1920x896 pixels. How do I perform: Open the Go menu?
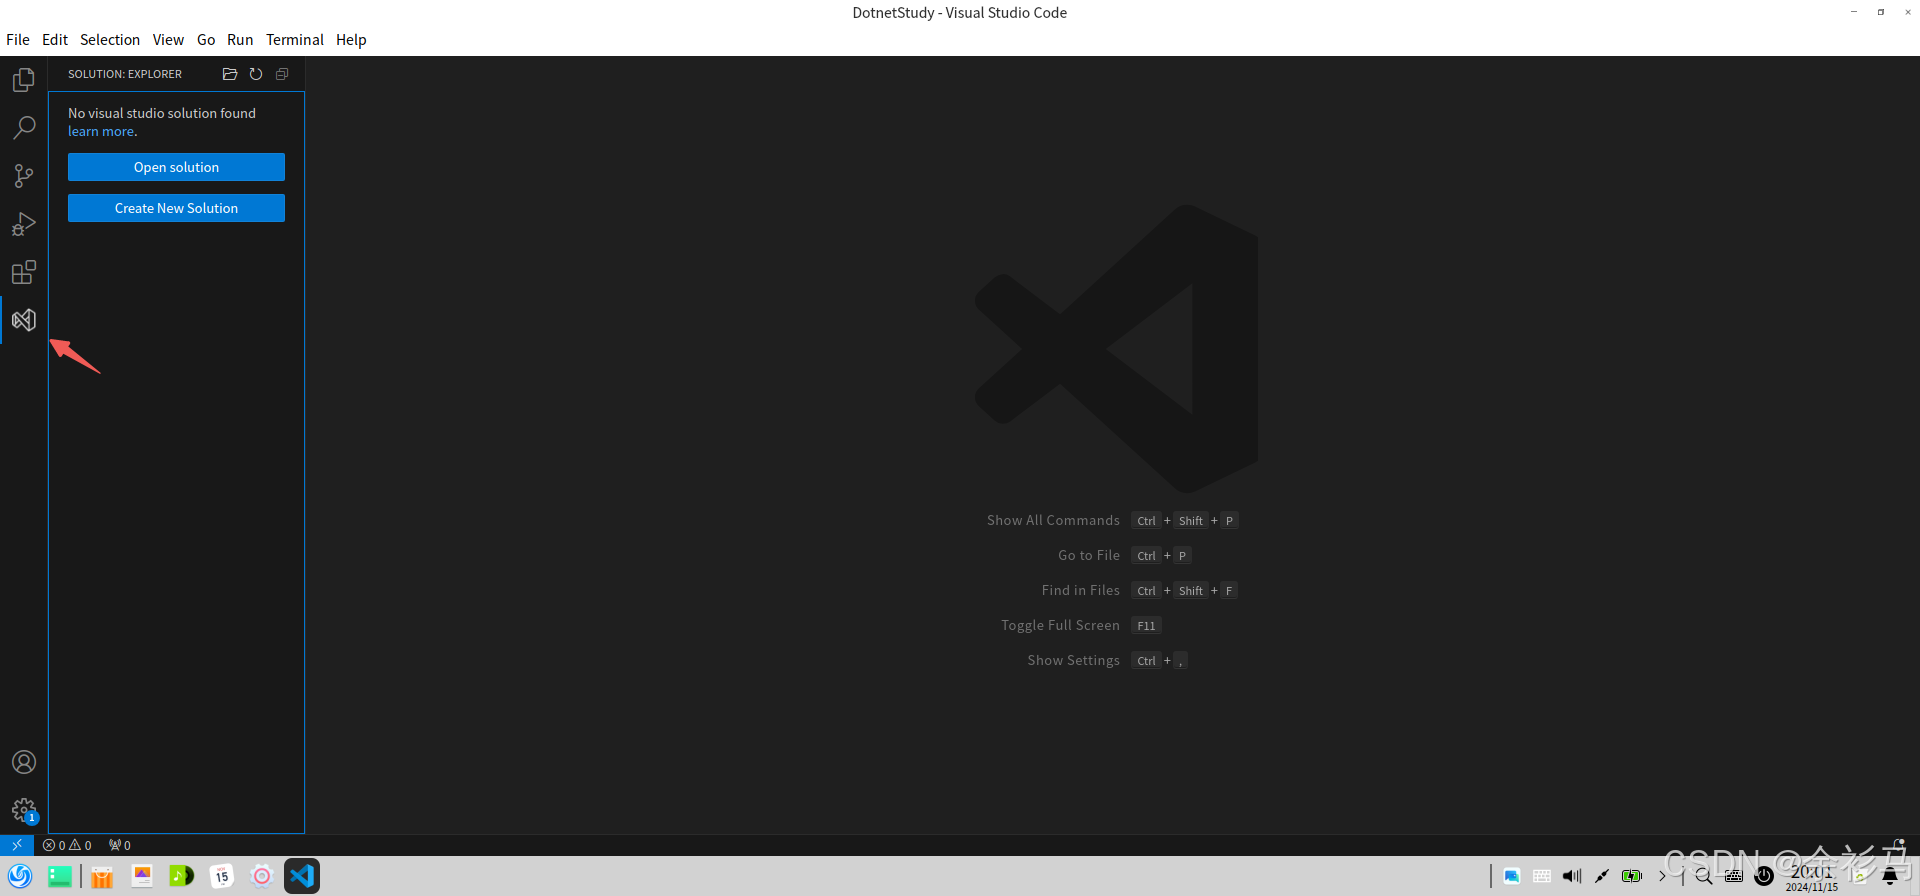pyautogui.click(x=206, y=40)
